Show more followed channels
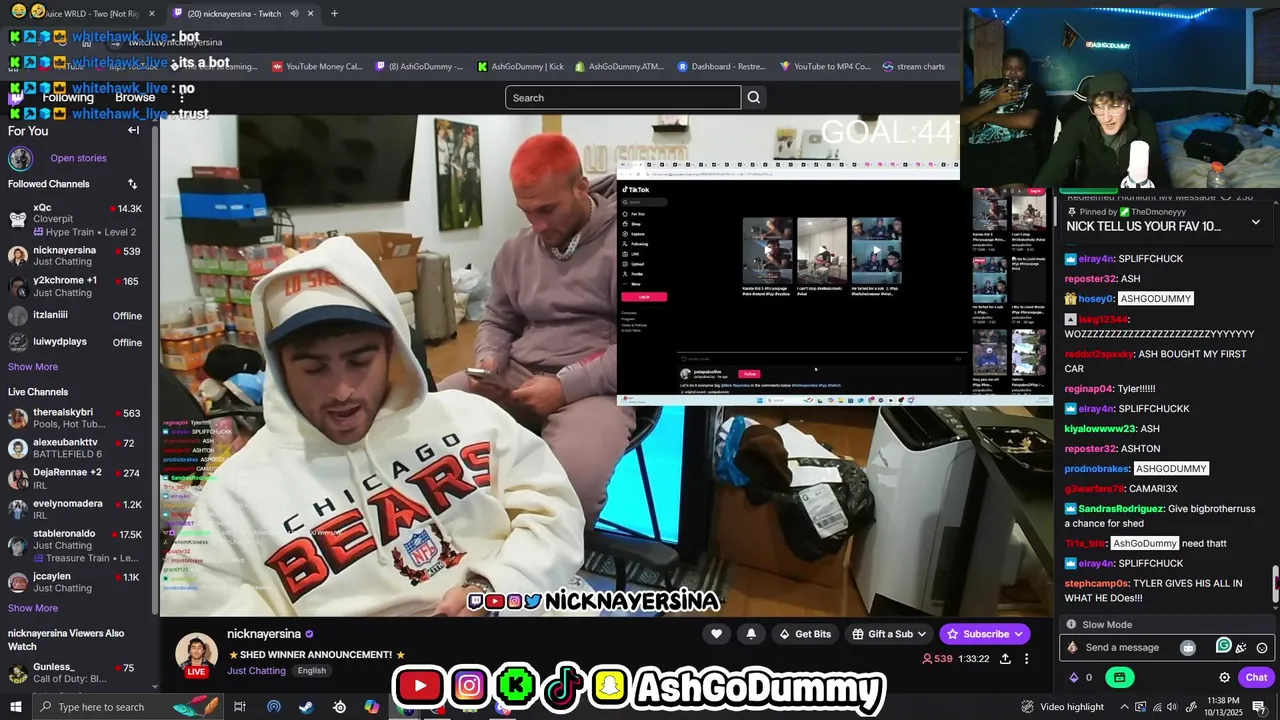This screenshot has width=1280, height=720. pyautogui.click(x=33, y=367)
